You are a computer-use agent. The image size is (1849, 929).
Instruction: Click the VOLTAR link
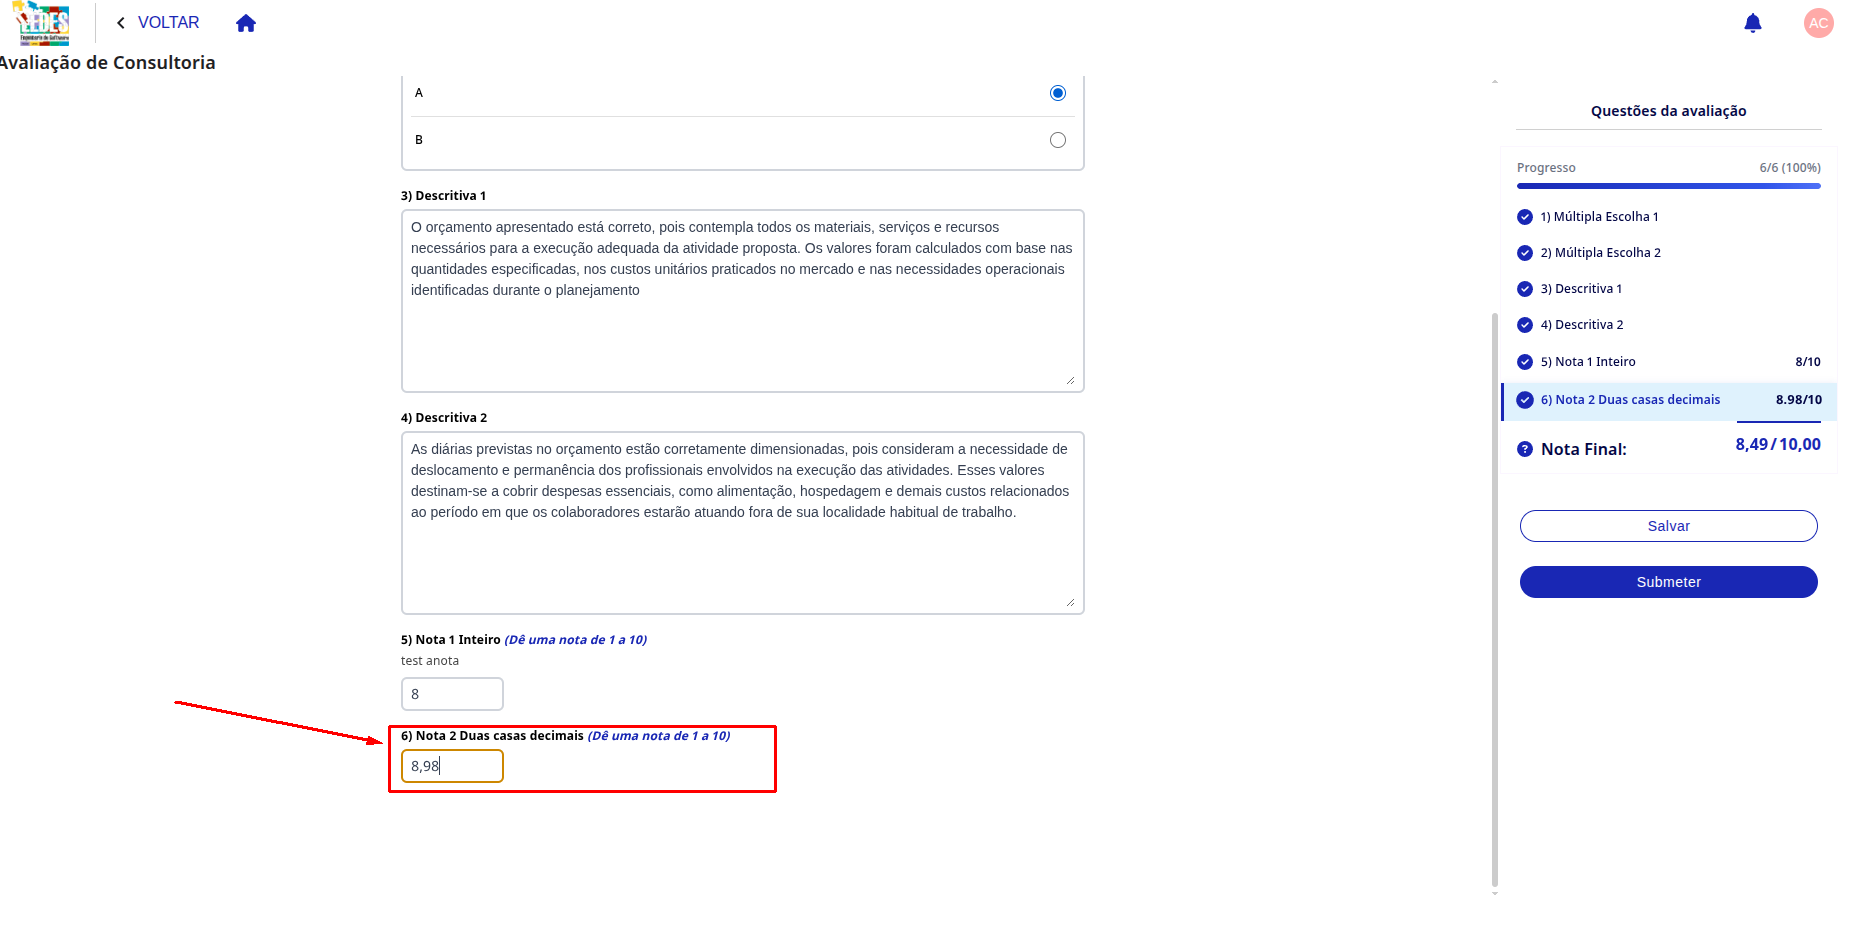click(168, 23)
